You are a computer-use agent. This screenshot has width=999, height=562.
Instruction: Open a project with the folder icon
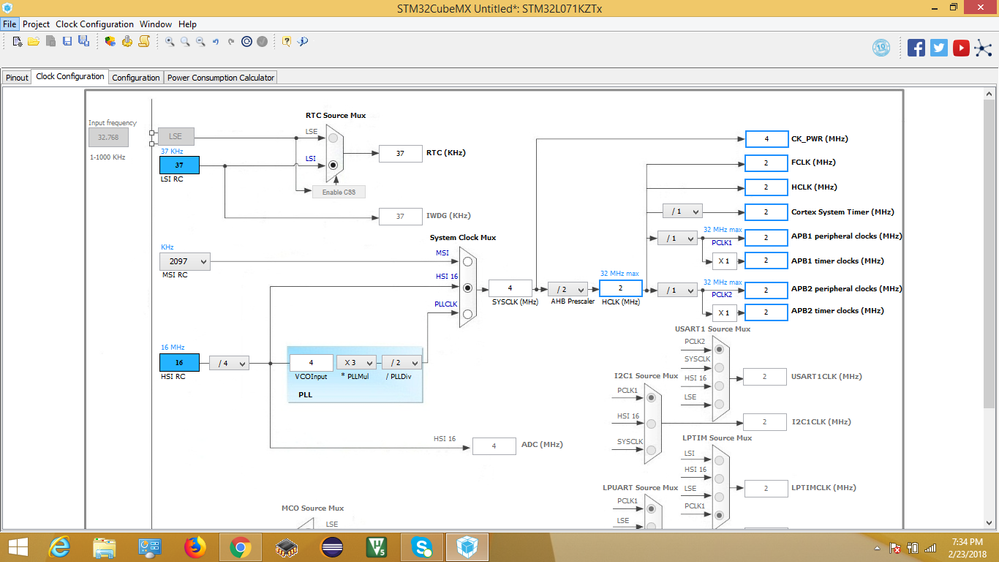coord(34,41)
